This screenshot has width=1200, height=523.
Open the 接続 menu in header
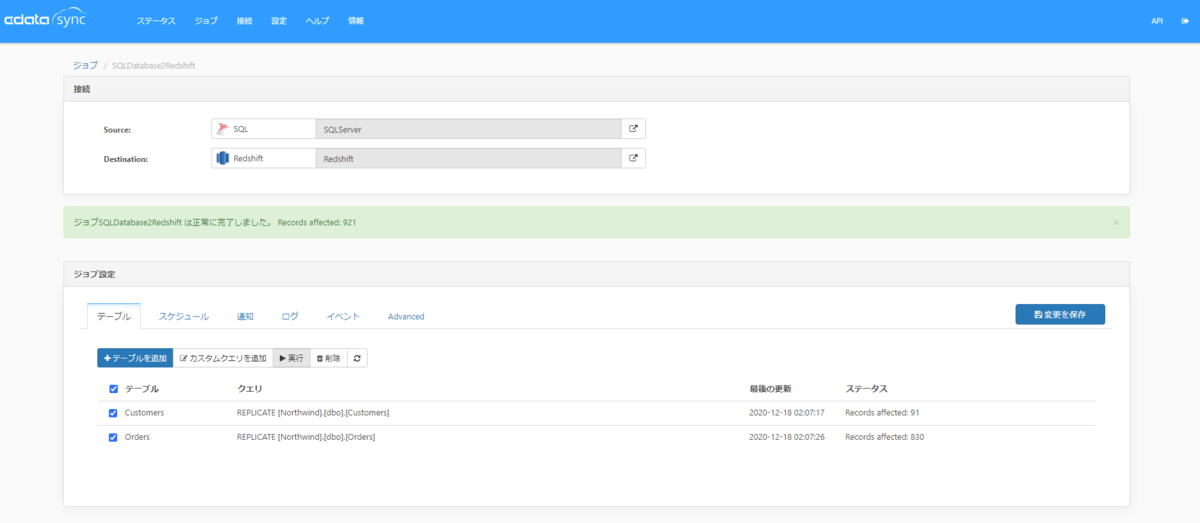pyautogui.click(x=245, y=21)
